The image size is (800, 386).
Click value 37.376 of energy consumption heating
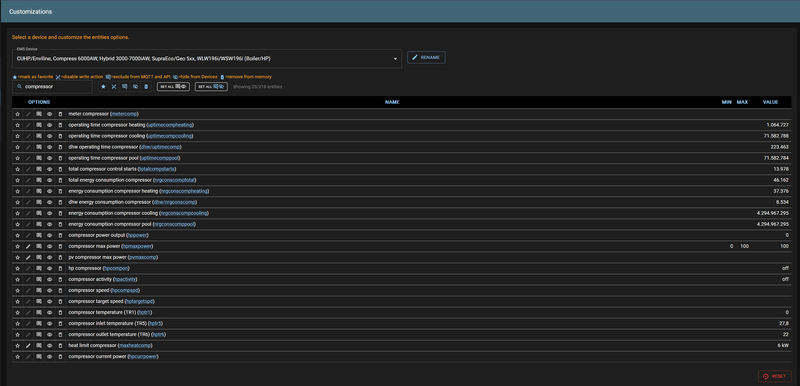781,191
